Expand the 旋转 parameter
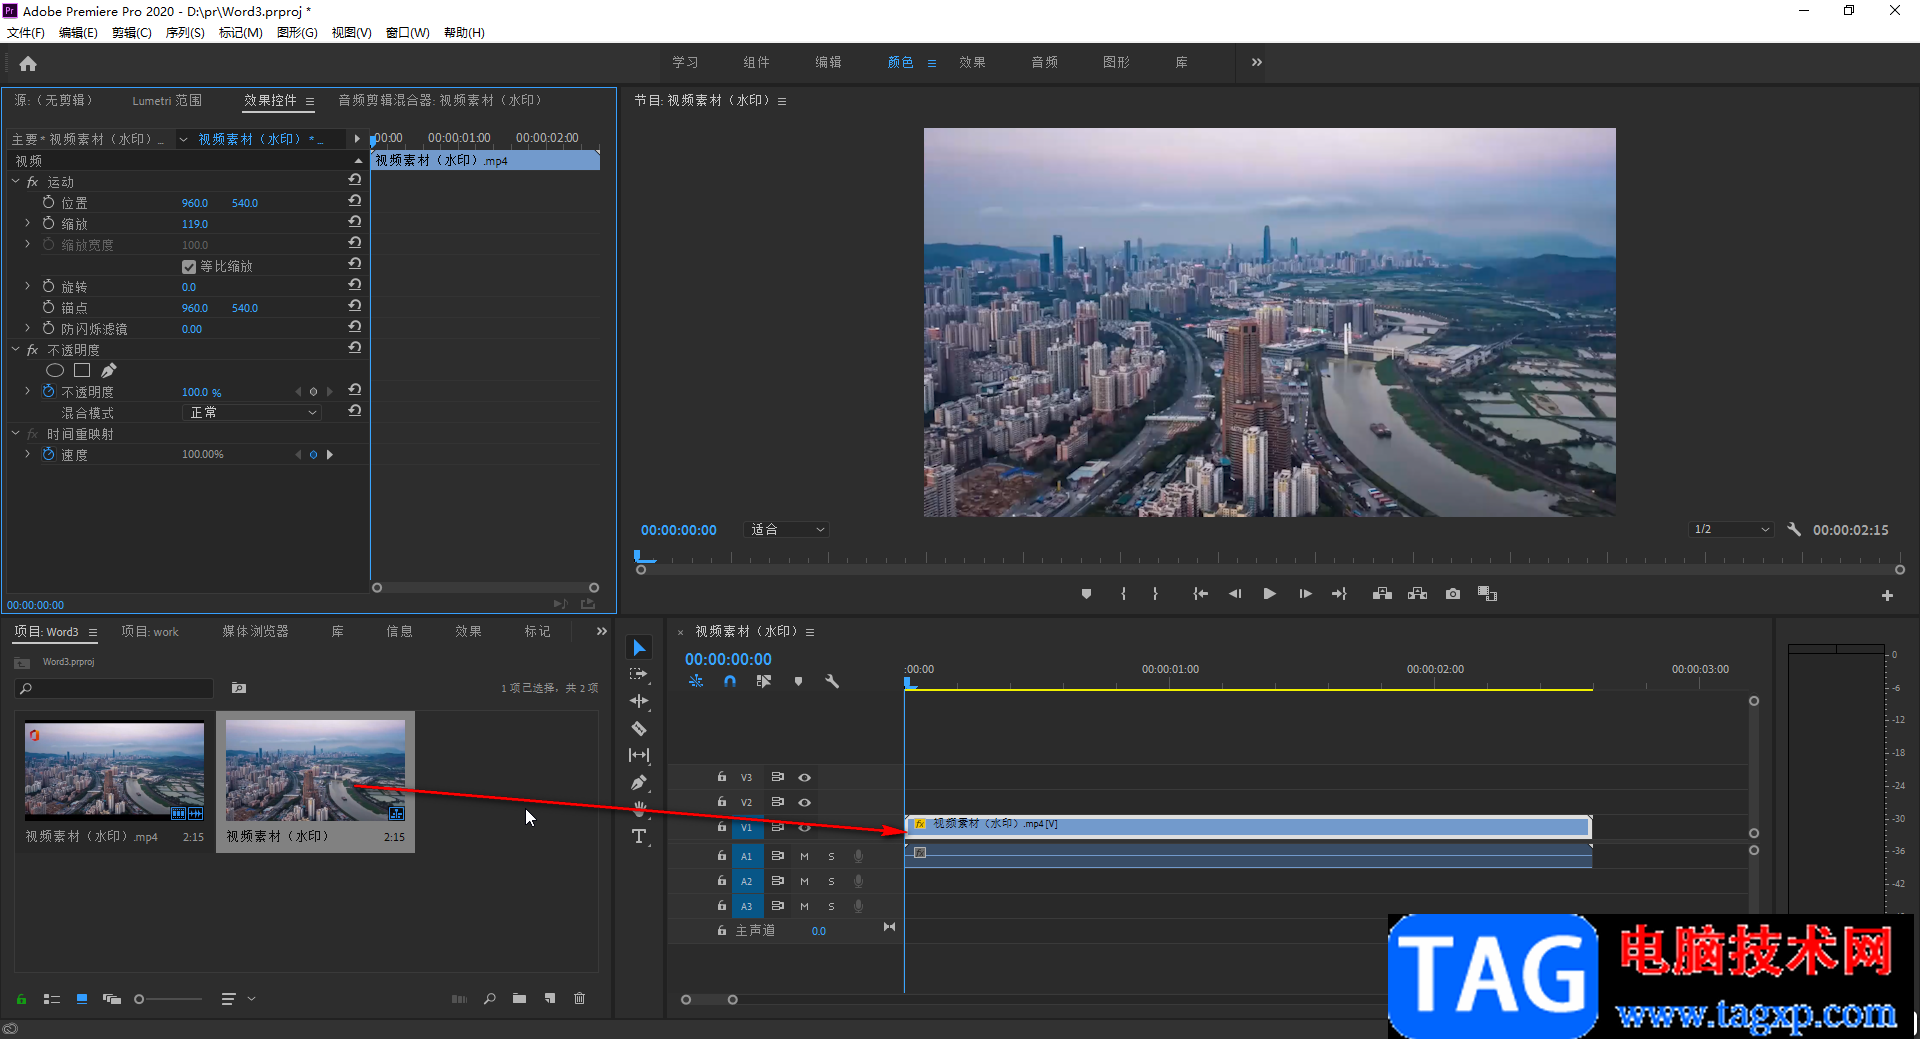1920x1039 pixels. (x=28, y=286)
